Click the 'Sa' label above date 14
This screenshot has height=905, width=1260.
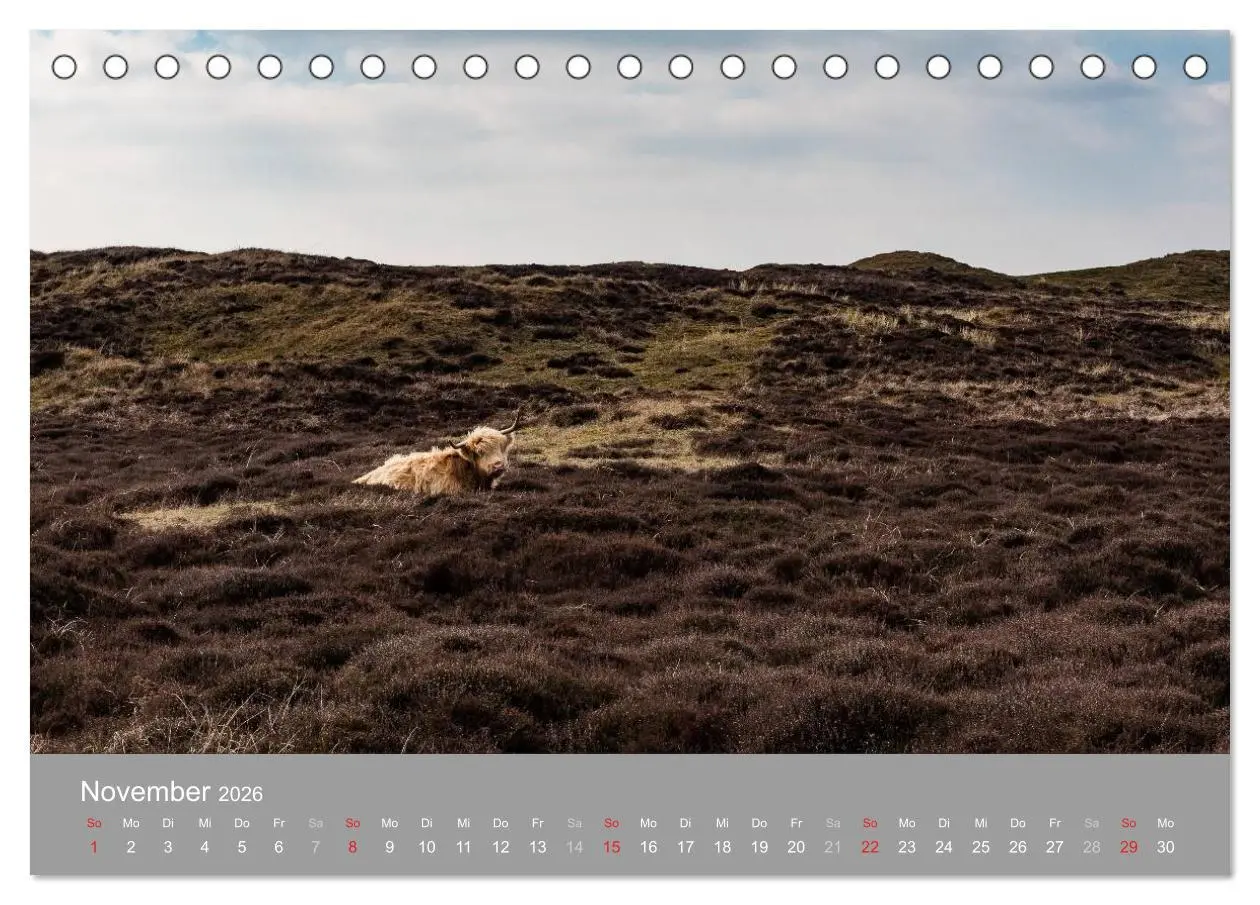click(x=575, y=823)
